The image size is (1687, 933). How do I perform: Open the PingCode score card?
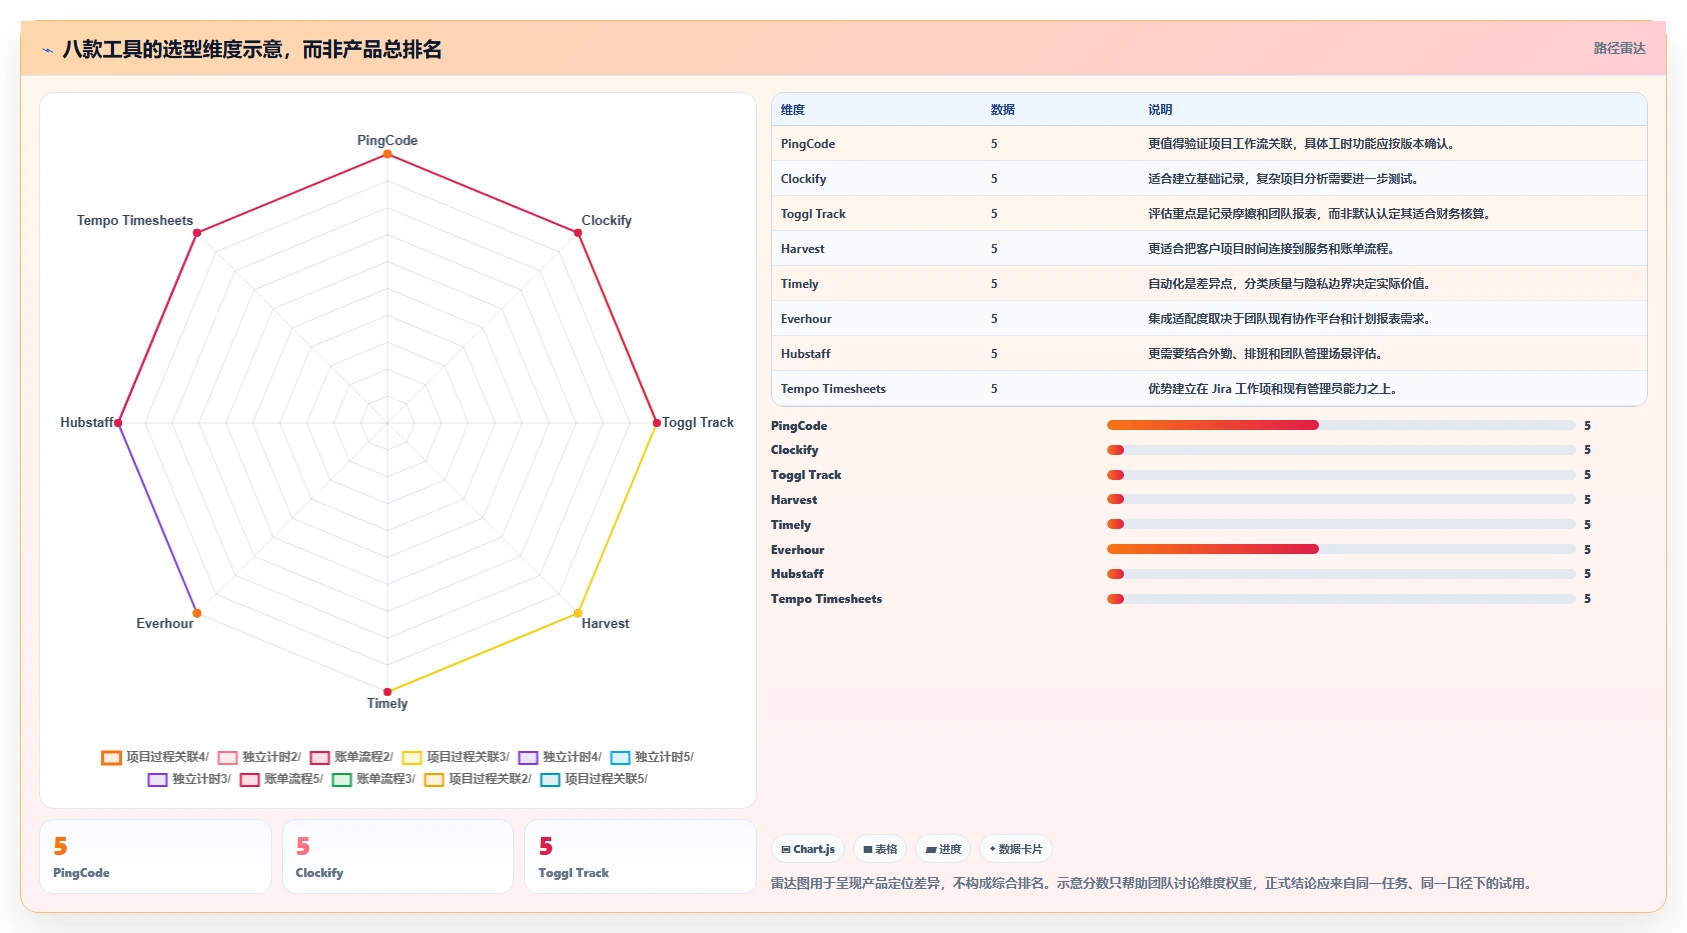155,857
